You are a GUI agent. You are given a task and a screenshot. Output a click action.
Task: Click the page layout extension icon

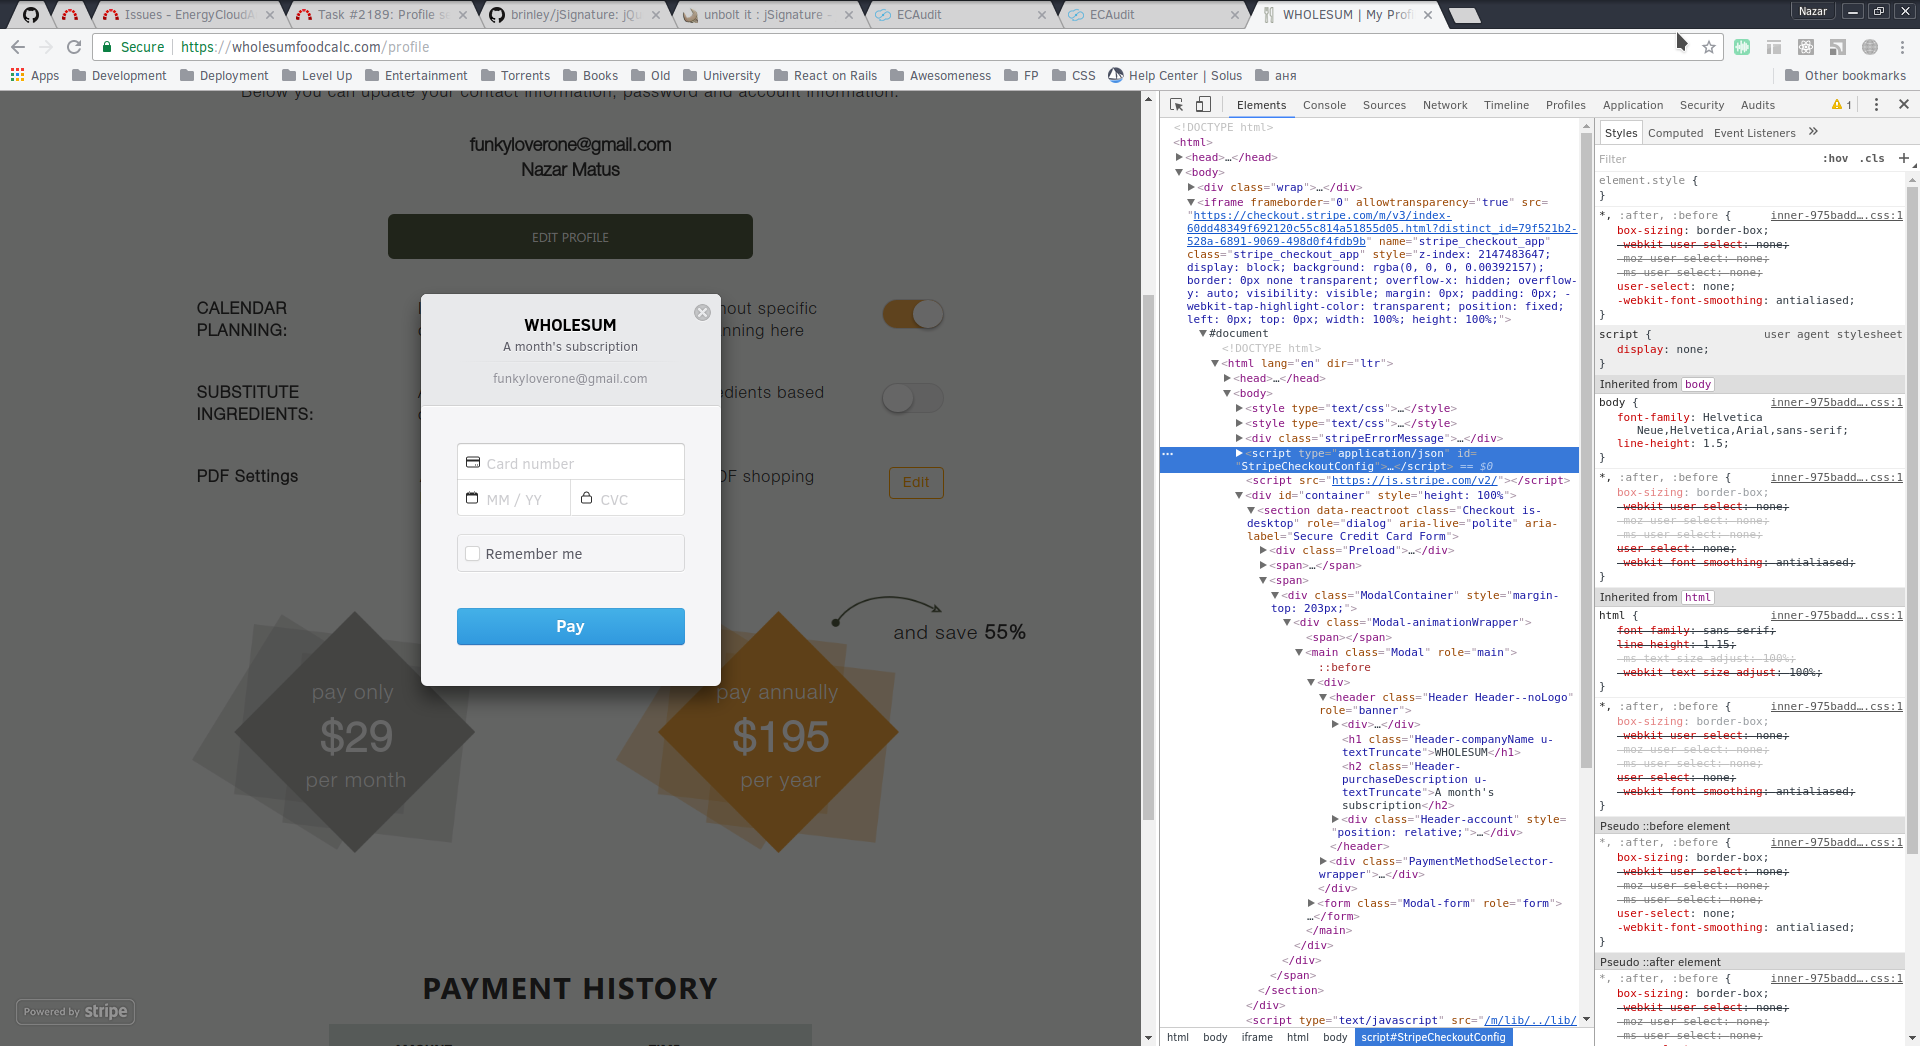click(x=1774, y=47)
